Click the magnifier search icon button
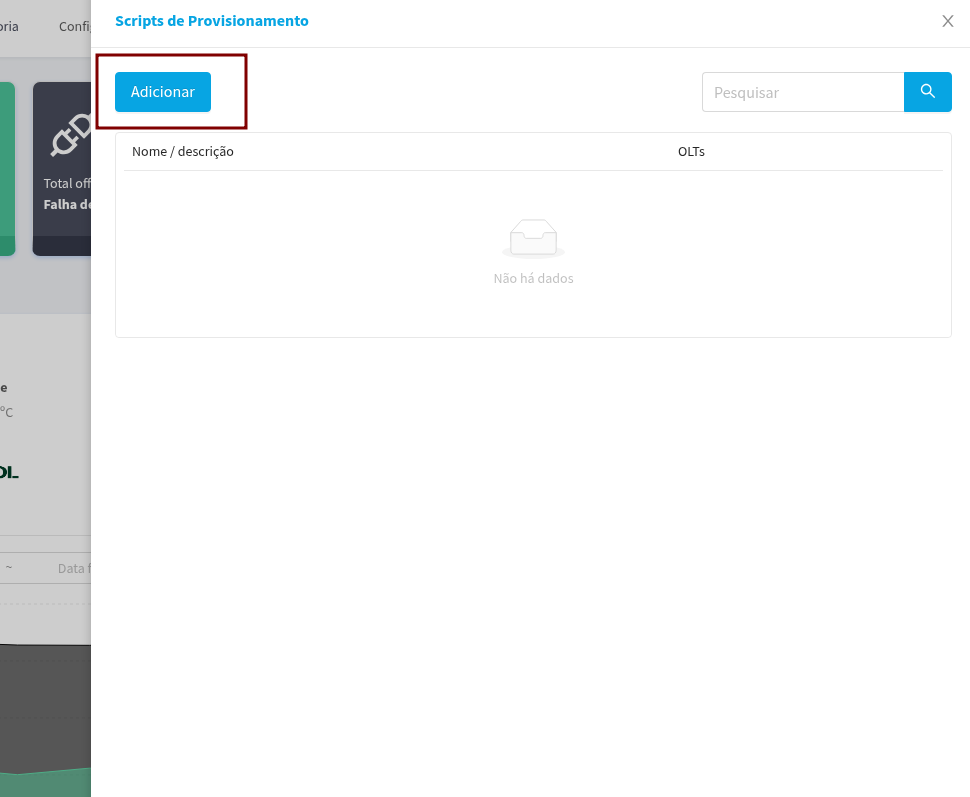Image resolution: width=970 pixels, height=797 pixels. coord(927,92)
